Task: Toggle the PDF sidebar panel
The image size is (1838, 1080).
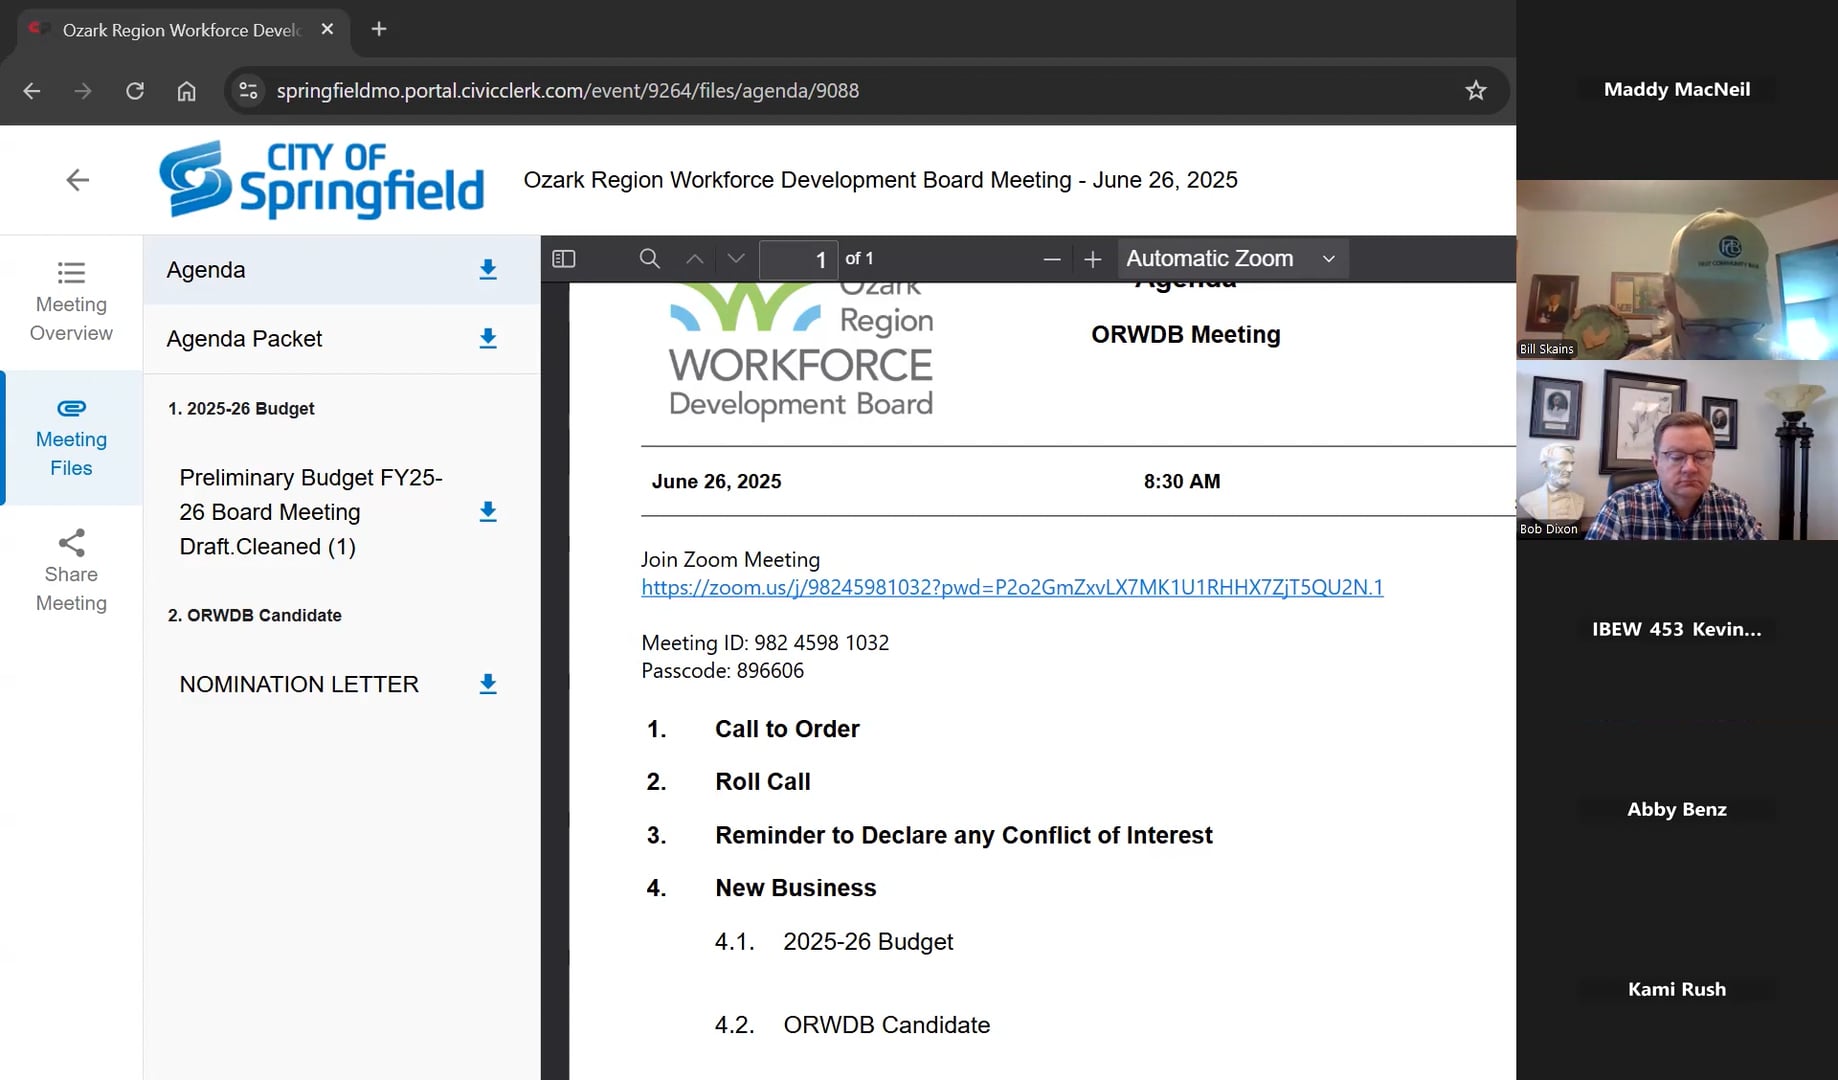Action: tap(563, 258)
